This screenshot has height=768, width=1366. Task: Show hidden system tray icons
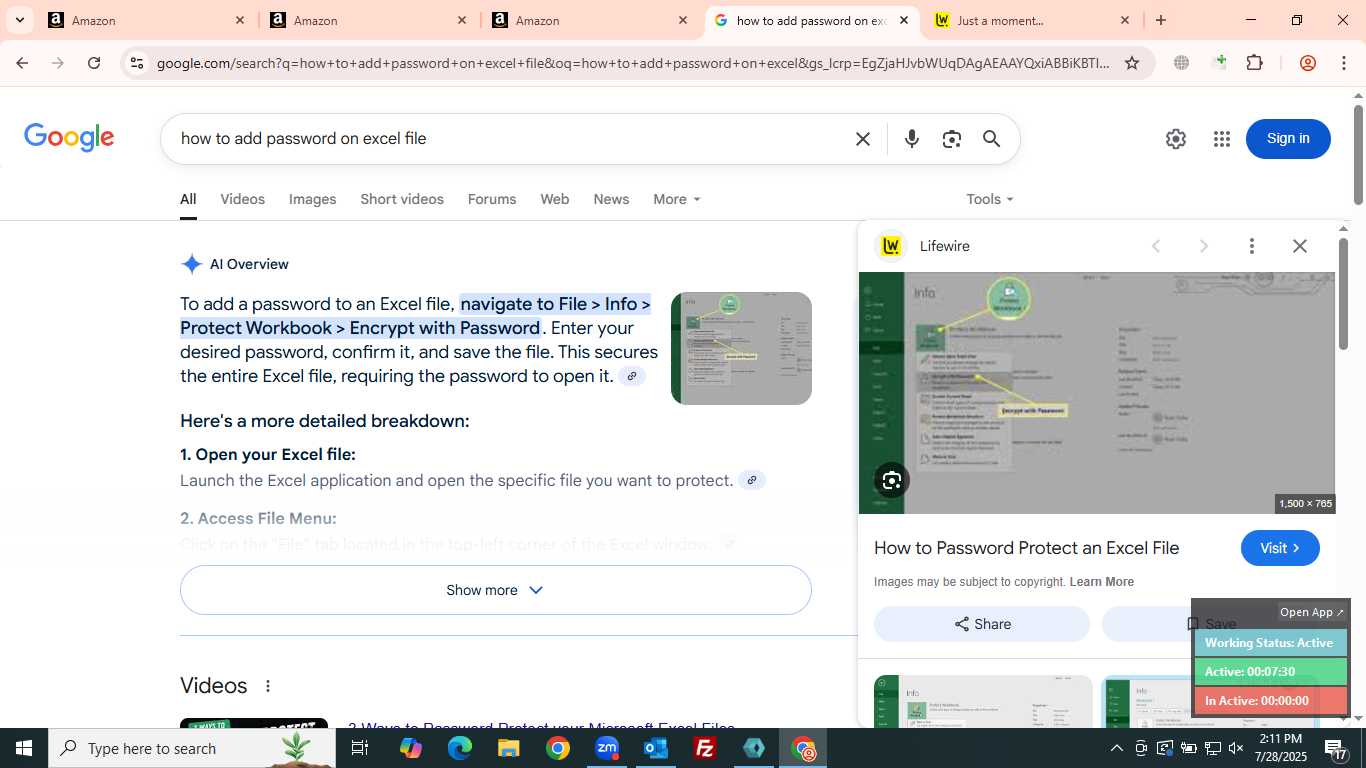coord(1117,748)
